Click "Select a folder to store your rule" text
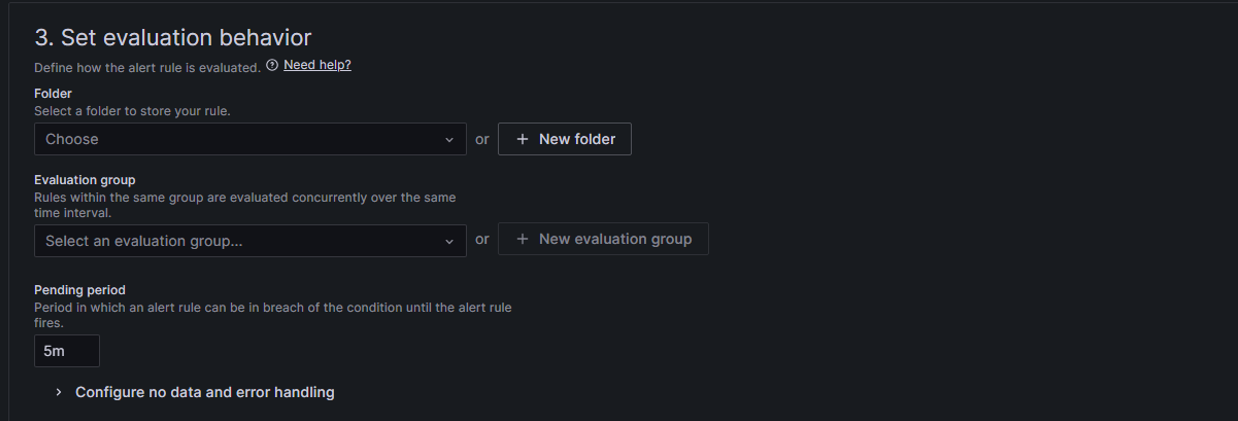 coord(132,111)
